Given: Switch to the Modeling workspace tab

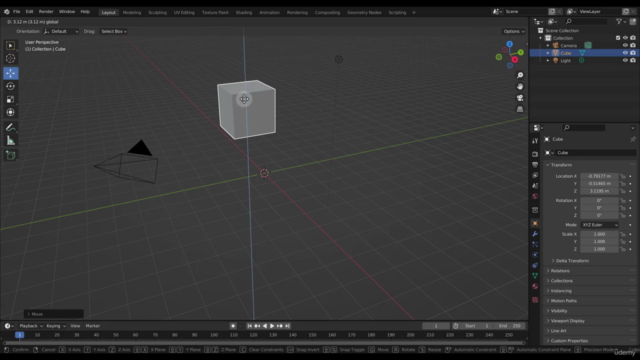Looking at the screenshot, I should click(x=132, y=12).
